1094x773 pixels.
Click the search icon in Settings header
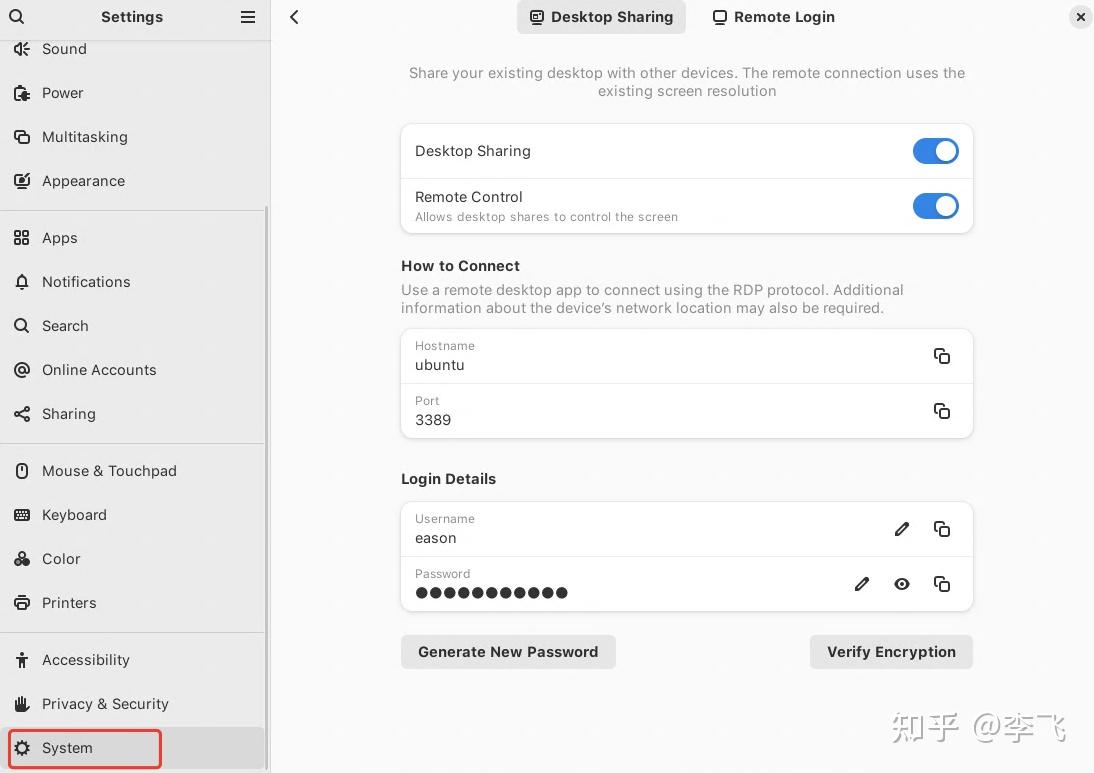(x=16, y=17)
